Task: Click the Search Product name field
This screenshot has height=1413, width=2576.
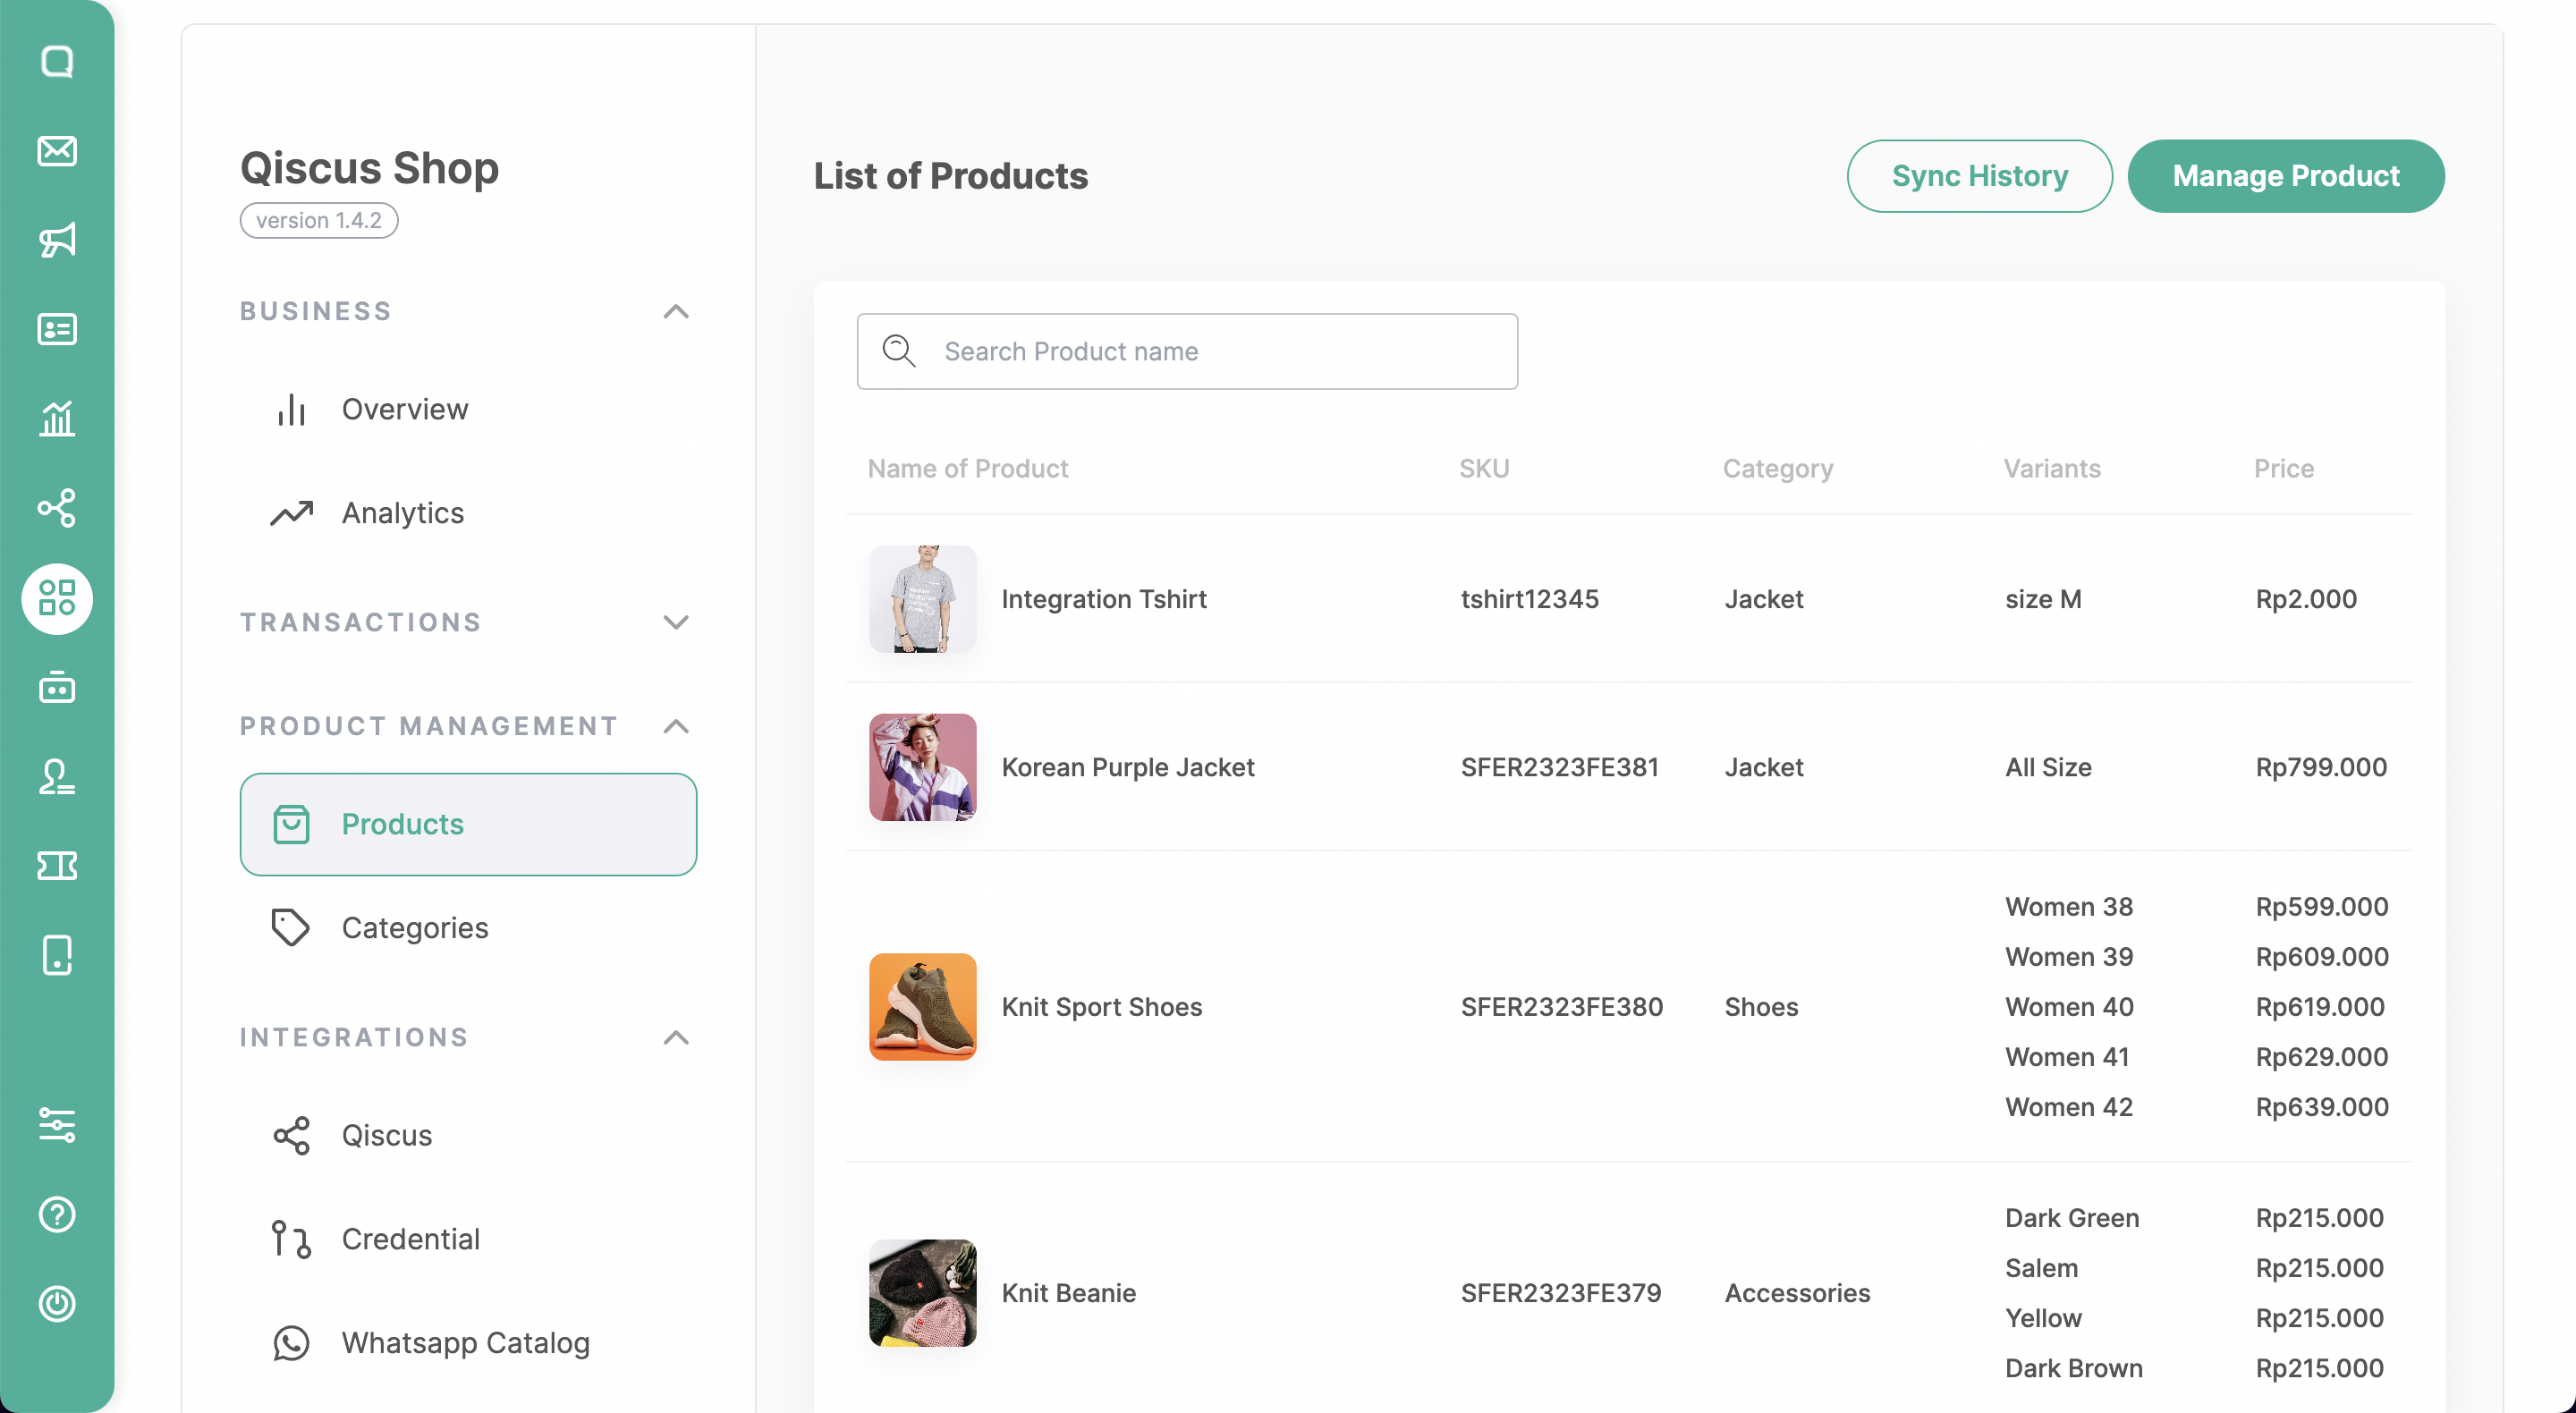Action: pyautogui.click(x=1187, y=351)
